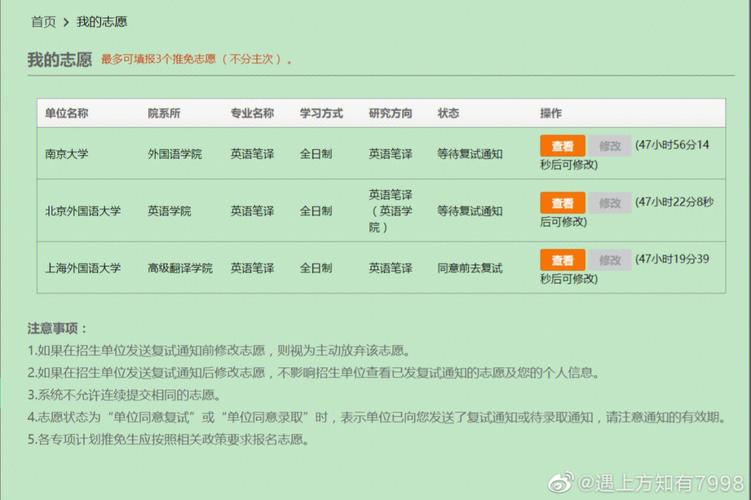Open the 首页 breadcrumb link

[x=44, y=22]
